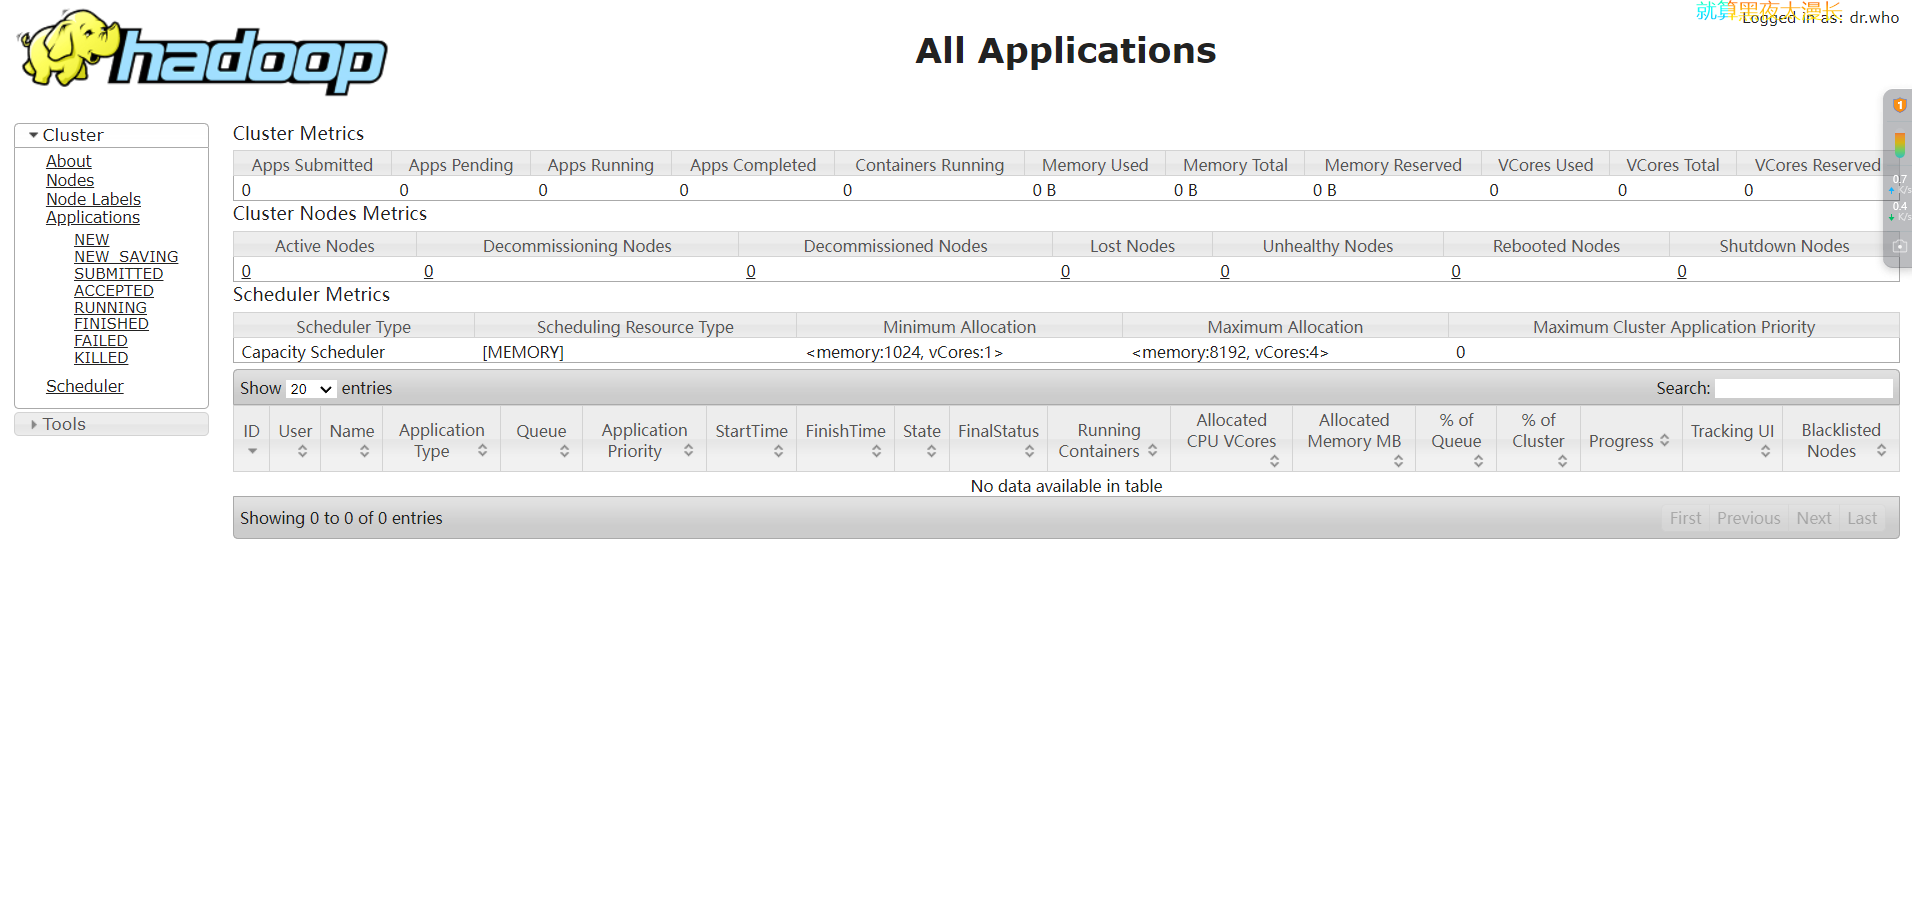Sort by the Progress column
The image size is (1912, 907).
click(1627, 441)
